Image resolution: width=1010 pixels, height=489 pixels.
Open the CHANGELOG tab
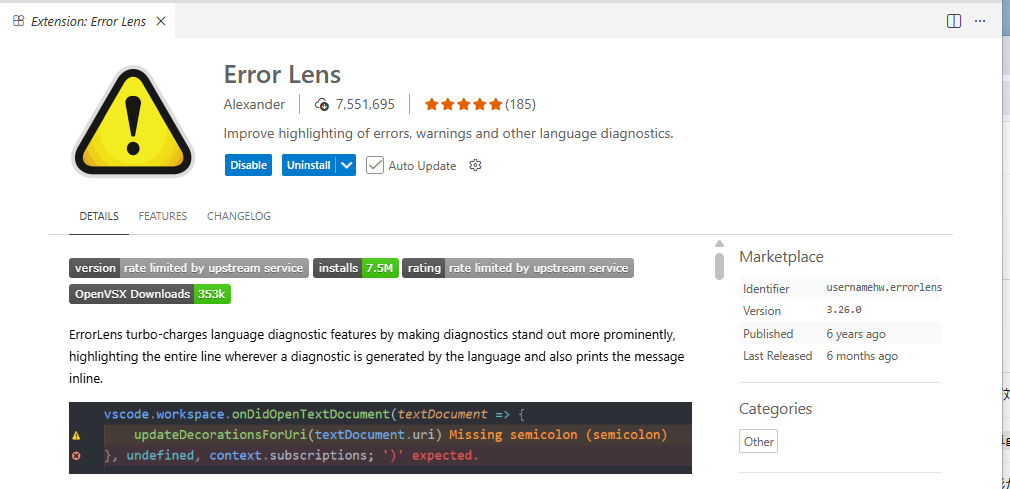(239, 216)
